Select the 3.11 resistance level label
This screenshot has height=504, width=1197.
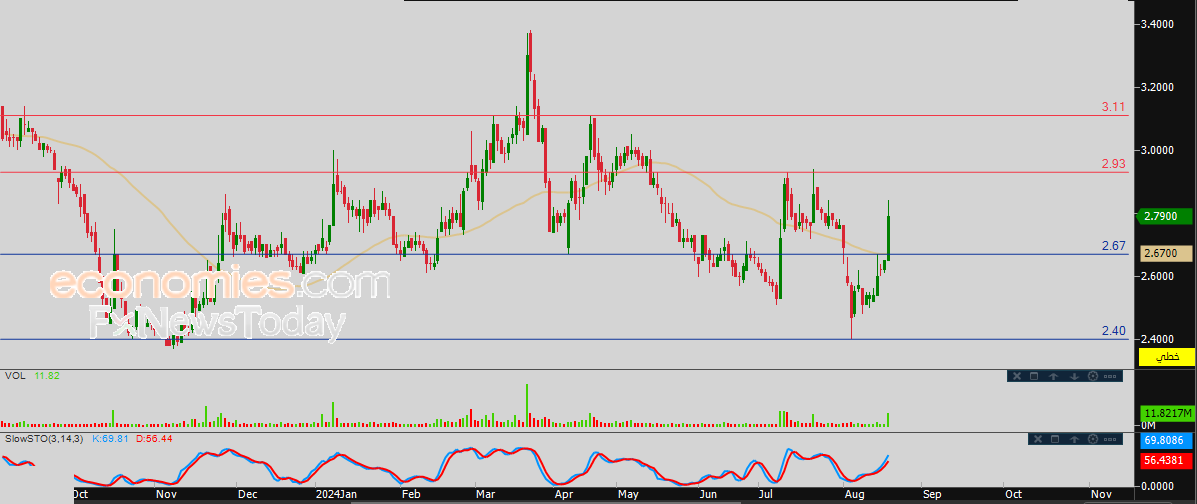coord(1114,108)
